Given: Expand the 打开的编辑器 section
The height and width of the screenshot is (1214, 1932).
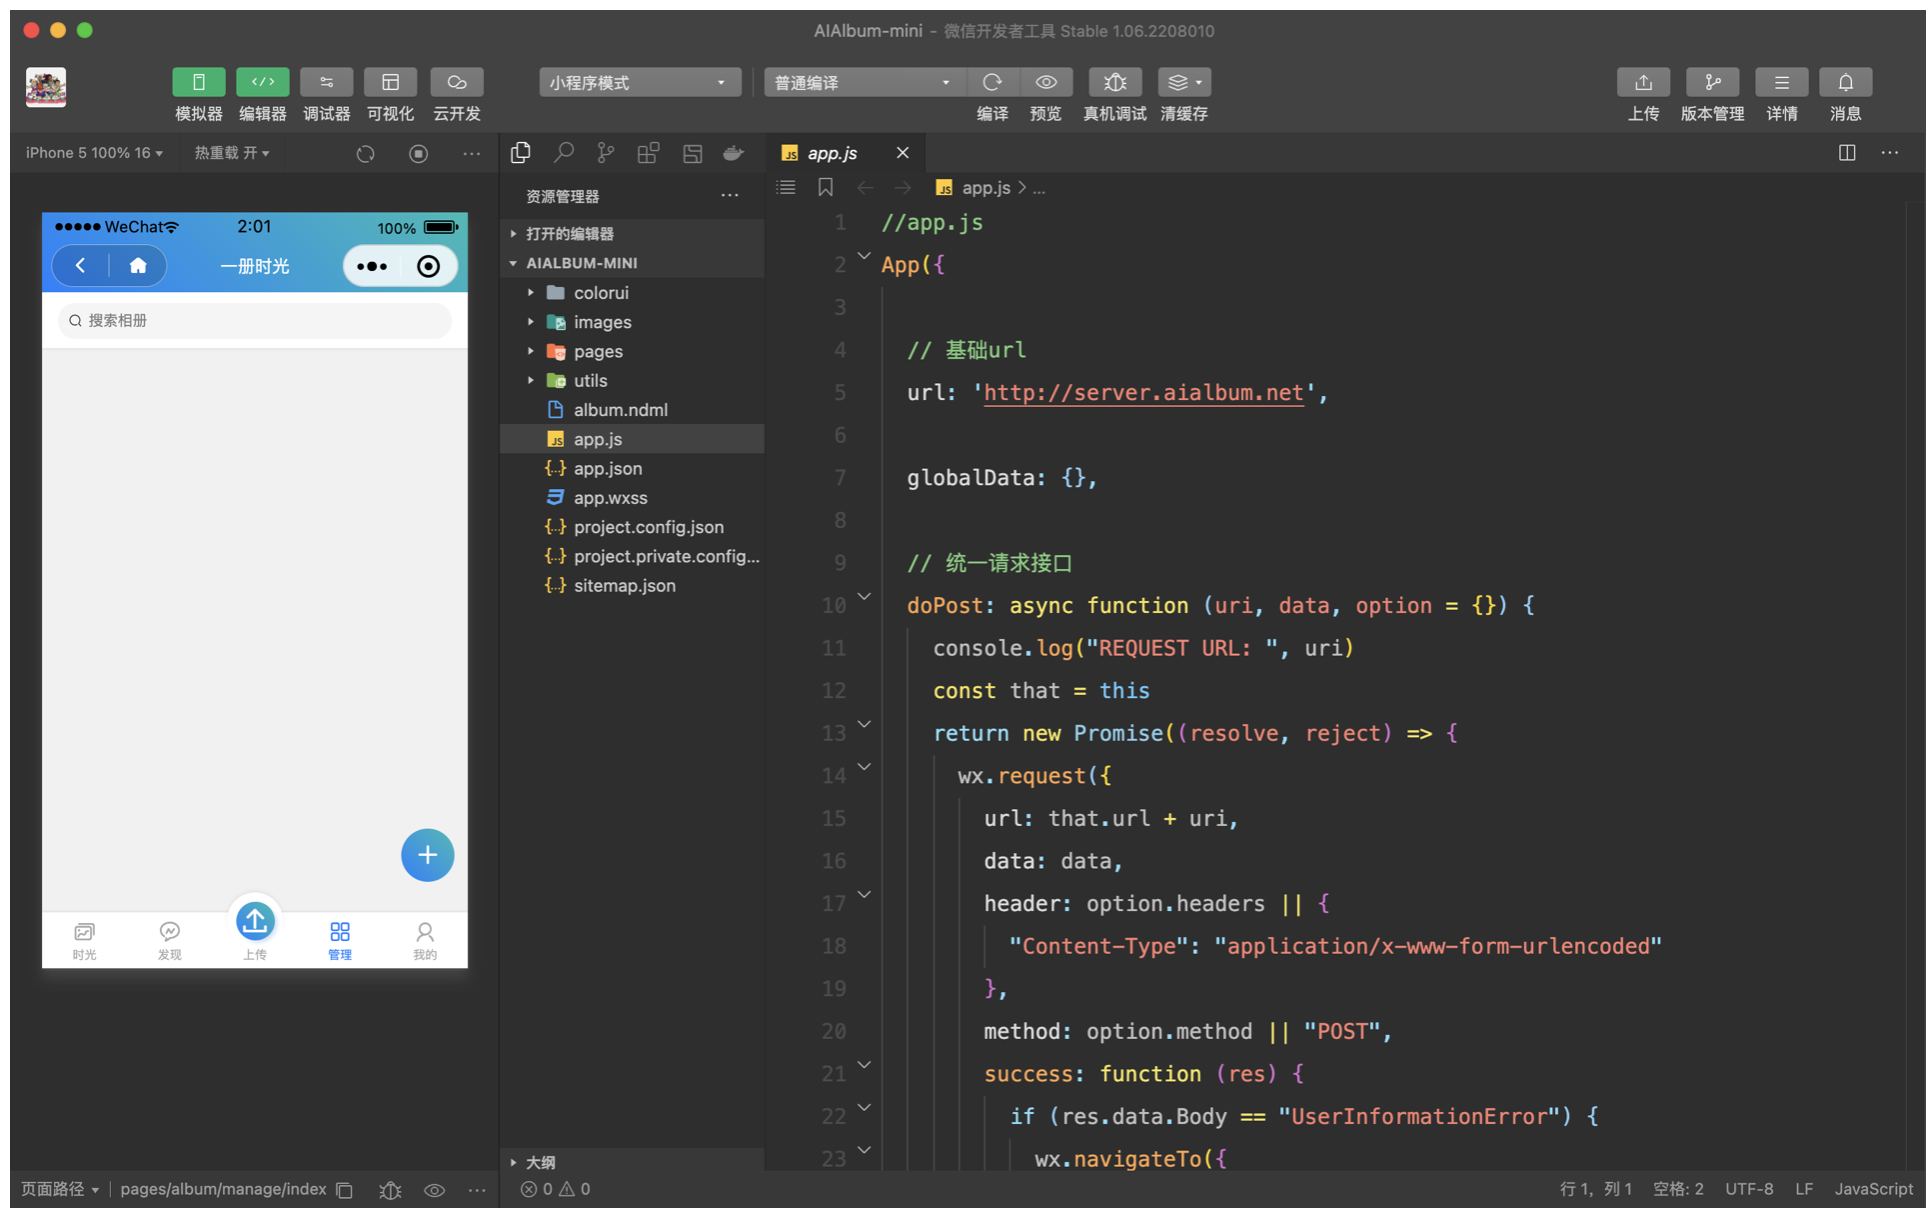Looking at the screenshot, I should point(632,234).
